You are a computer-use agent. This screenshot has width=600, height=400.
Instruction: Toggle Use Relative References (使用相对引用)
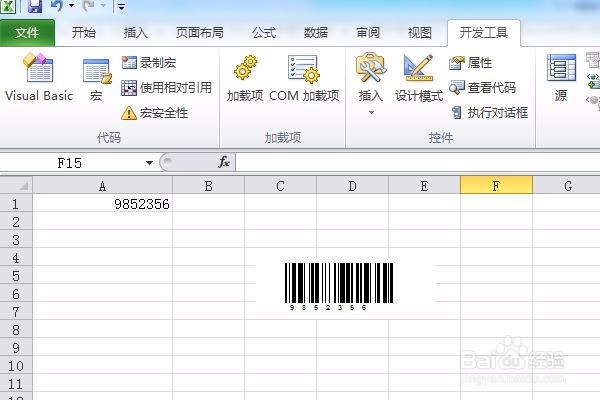pos(166,88)
